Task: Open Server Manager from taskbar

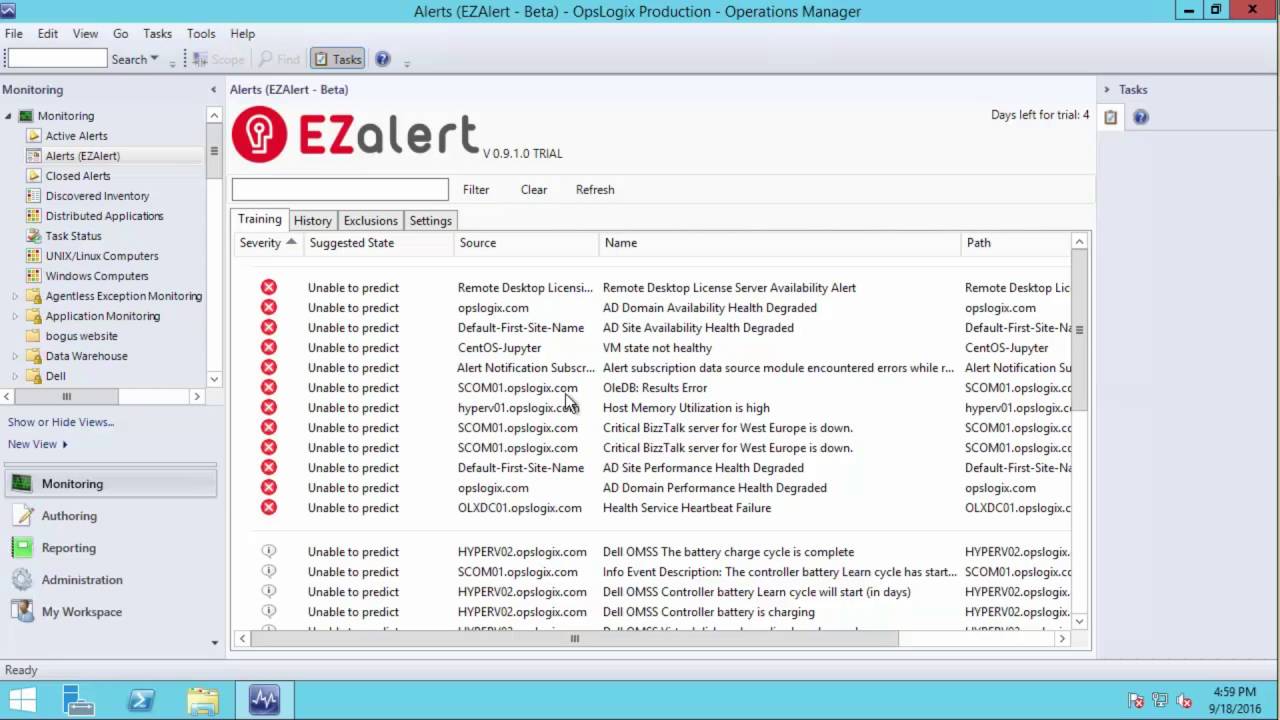Action: (x=79, y=700)
